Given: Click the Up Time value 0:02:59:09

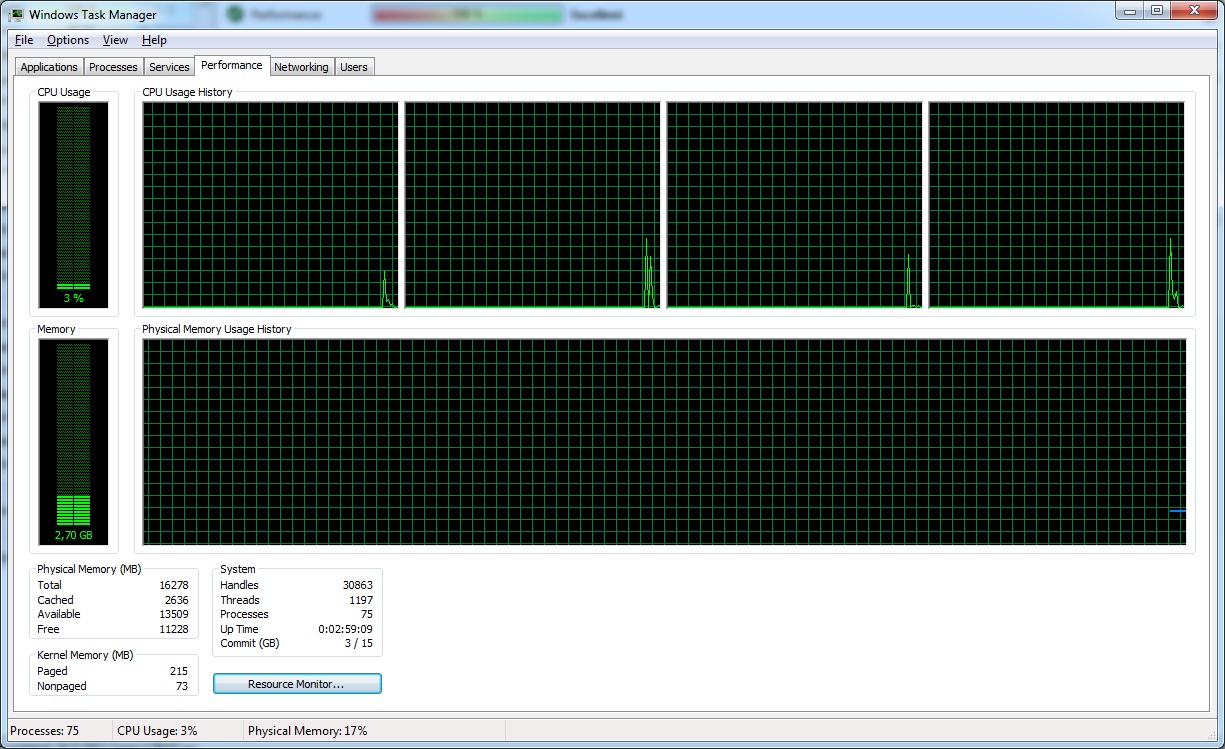Looking at the screenshot, I should tap(347, 629).
